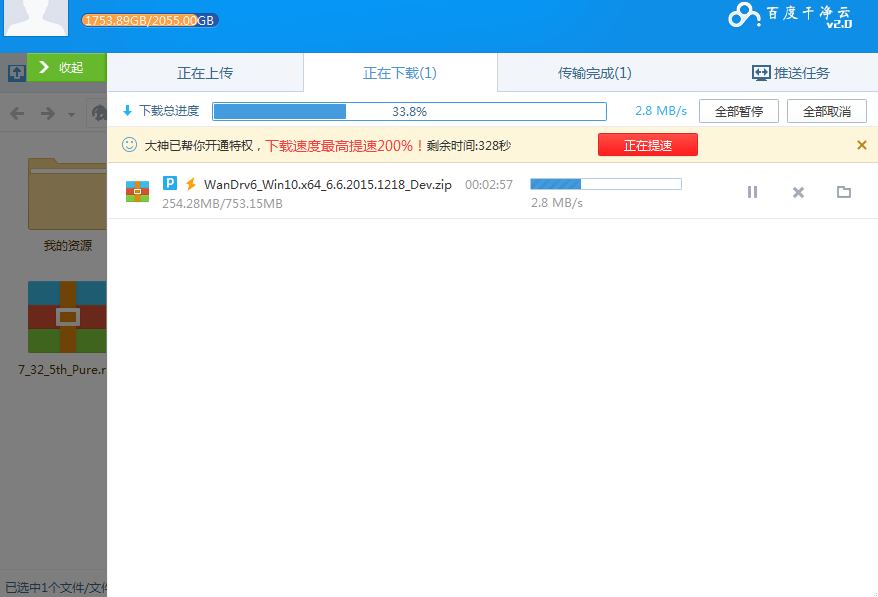Click the smiley face icon in notice bar
The width and height of the screenshot is (878, 597).
[129, 144]
